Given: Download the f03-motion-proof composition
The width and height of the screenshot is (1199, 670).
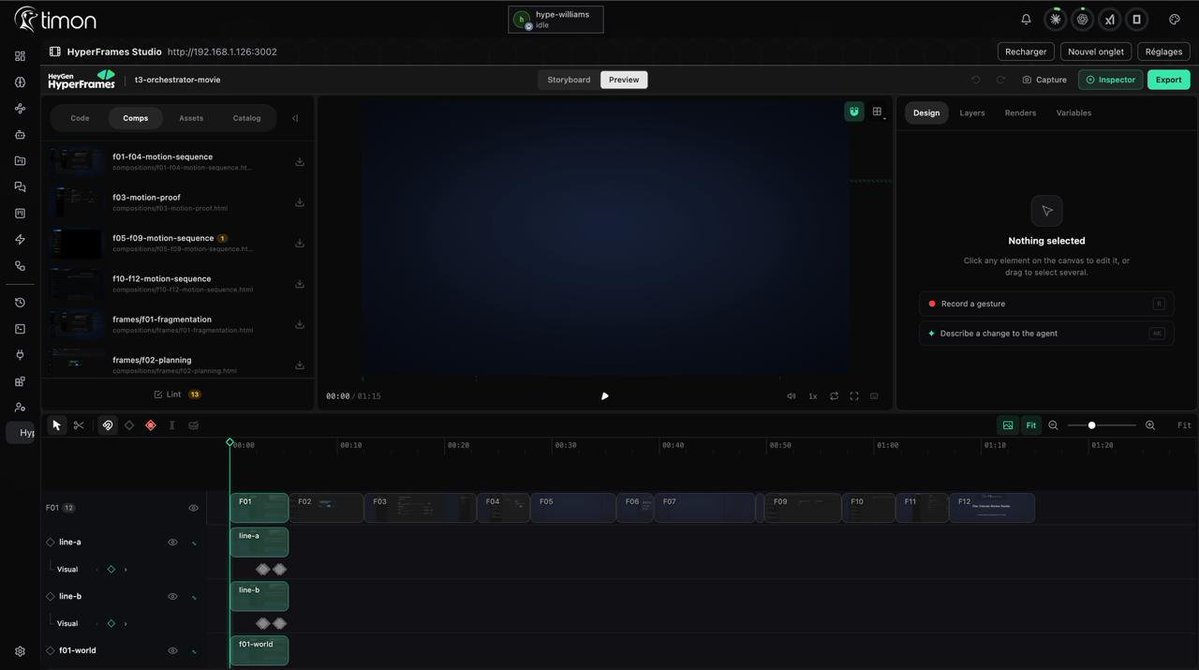Looking at the screenshot, I should point(300,203).
